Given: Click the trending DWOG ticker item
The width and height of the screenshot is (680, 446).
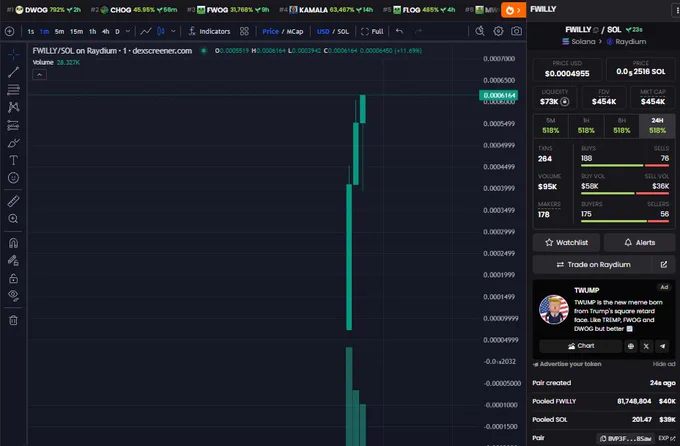Looking at the screenshot, I should pyautogui.click(x=44, y=10).
